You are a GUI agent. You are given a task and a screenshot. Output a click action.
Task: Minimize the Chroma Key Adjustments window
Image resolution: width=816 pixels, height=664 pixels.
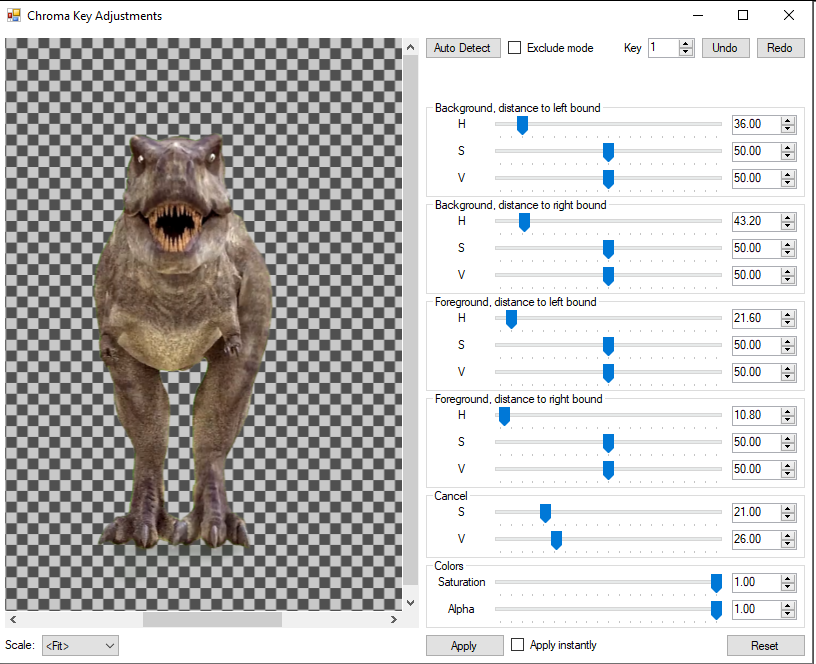coord(698,15)
